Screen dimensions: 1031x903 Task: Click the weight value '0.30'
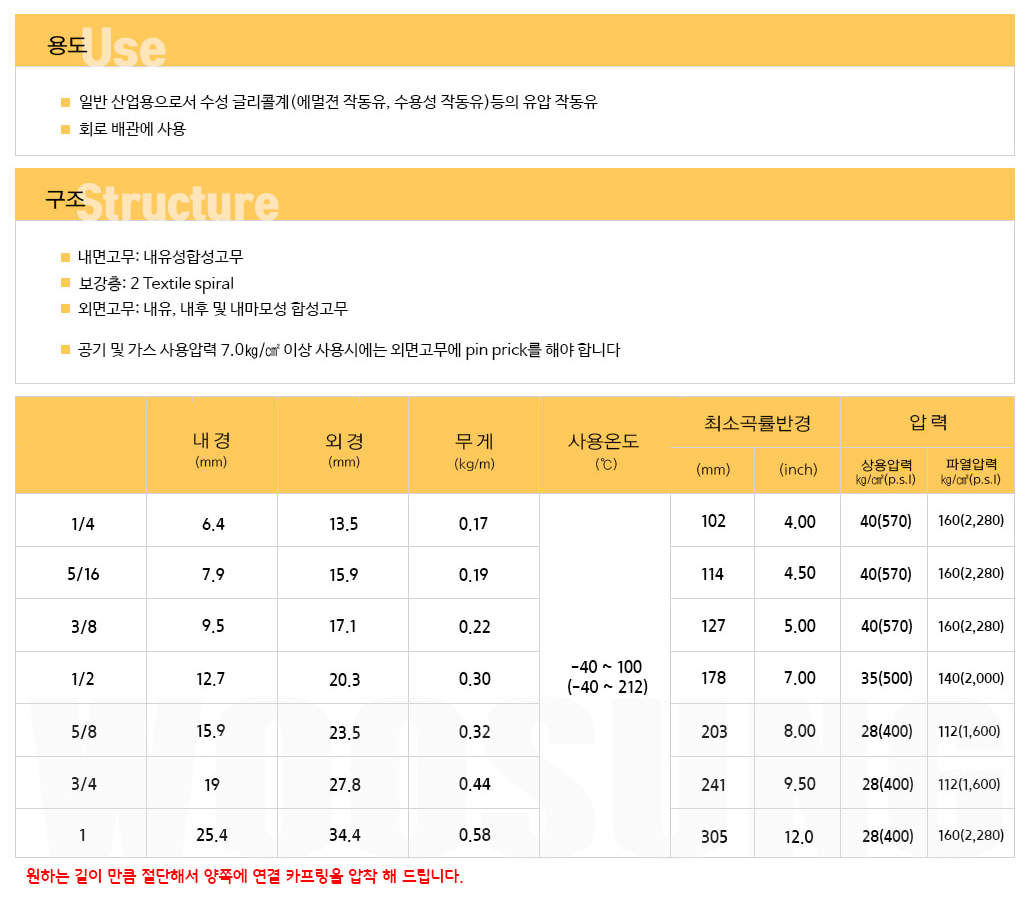tap(475, 679)
